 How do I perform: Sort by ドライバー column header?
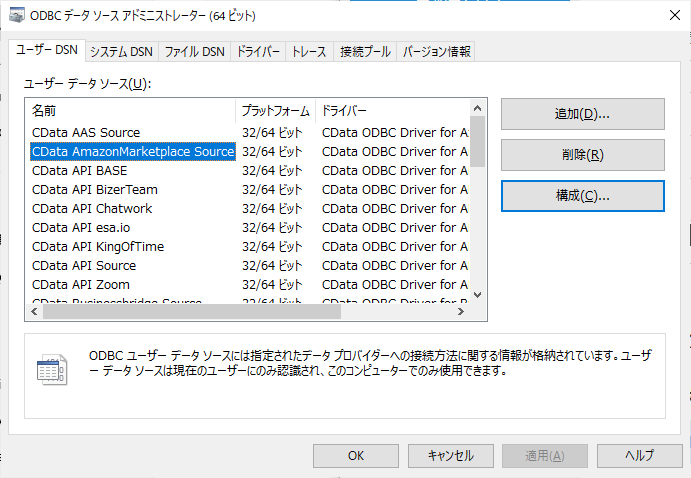[393, 111]
